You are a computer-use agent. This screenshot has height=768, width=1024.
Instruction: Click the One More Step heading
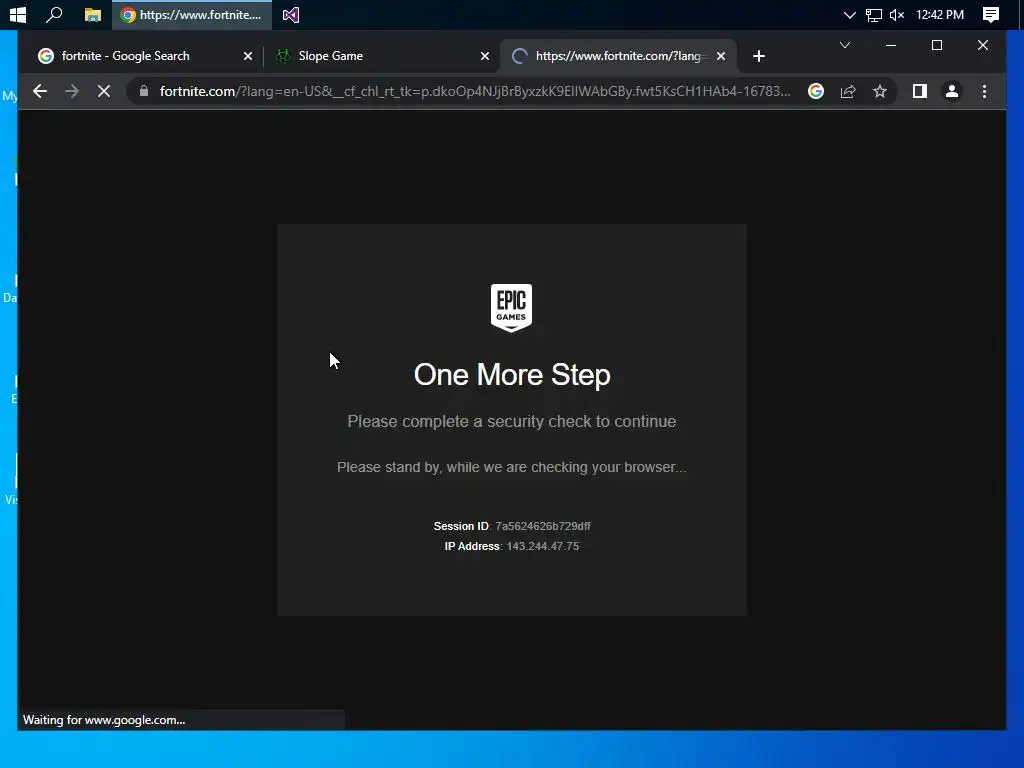tap(512, 375)
